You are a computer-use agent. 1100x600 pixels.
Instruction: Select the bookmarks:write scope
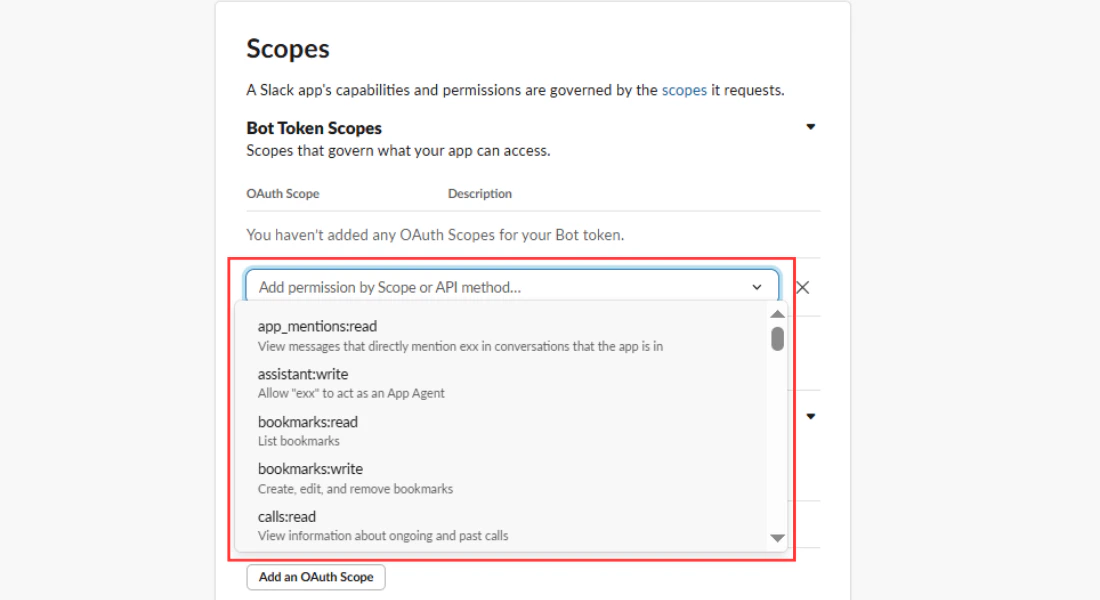coord(310,468)
